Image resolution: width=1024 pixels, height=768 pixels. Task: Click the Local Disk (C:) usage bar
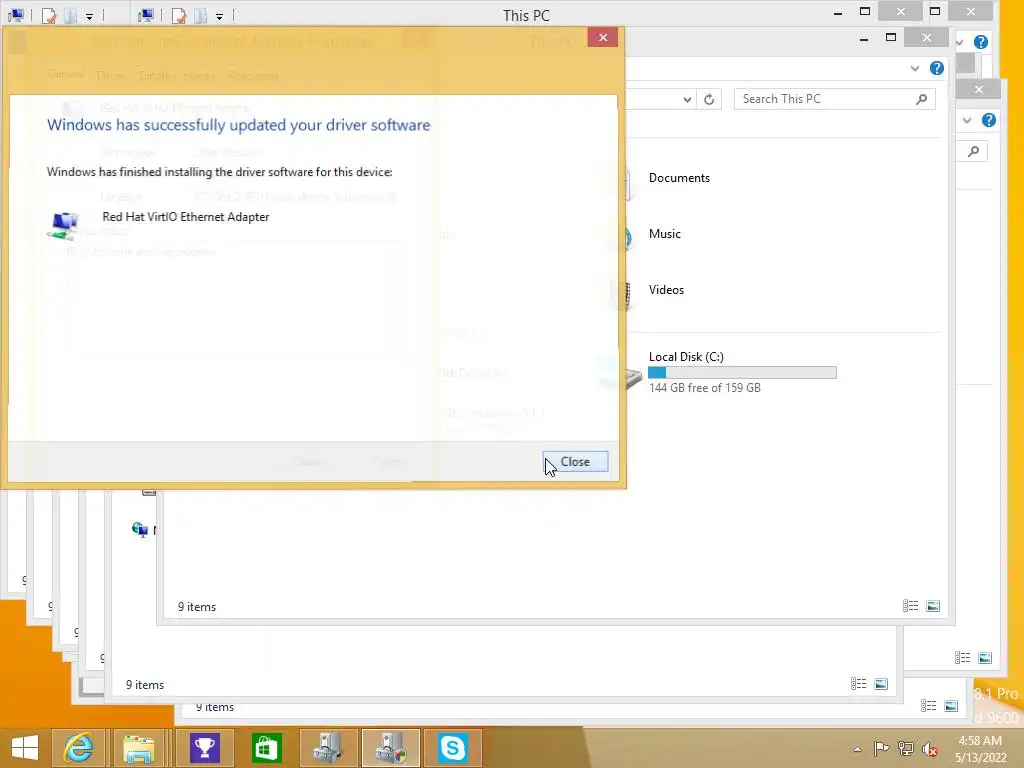(x=742, y=372)
